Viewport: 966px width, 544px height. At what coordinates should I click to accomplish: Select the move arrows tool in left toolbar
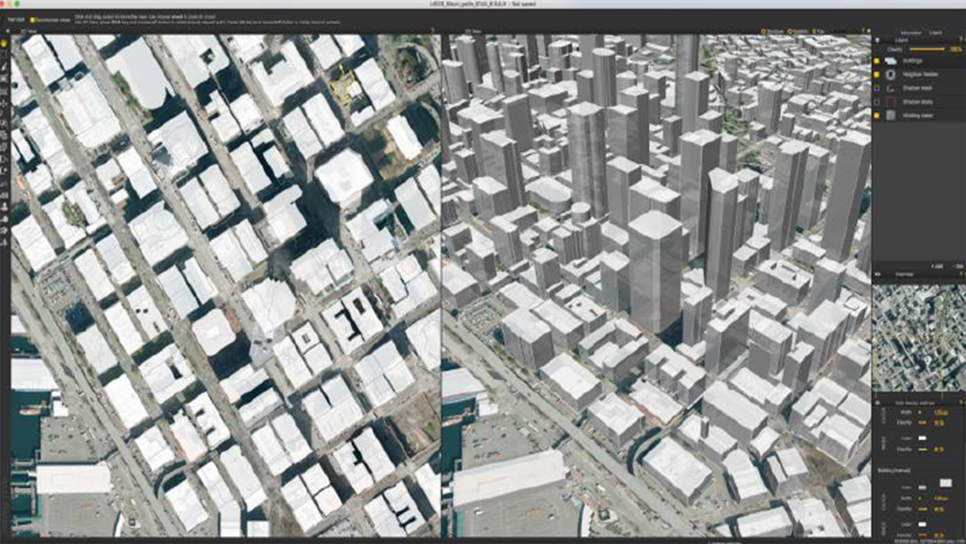(5, 102)
